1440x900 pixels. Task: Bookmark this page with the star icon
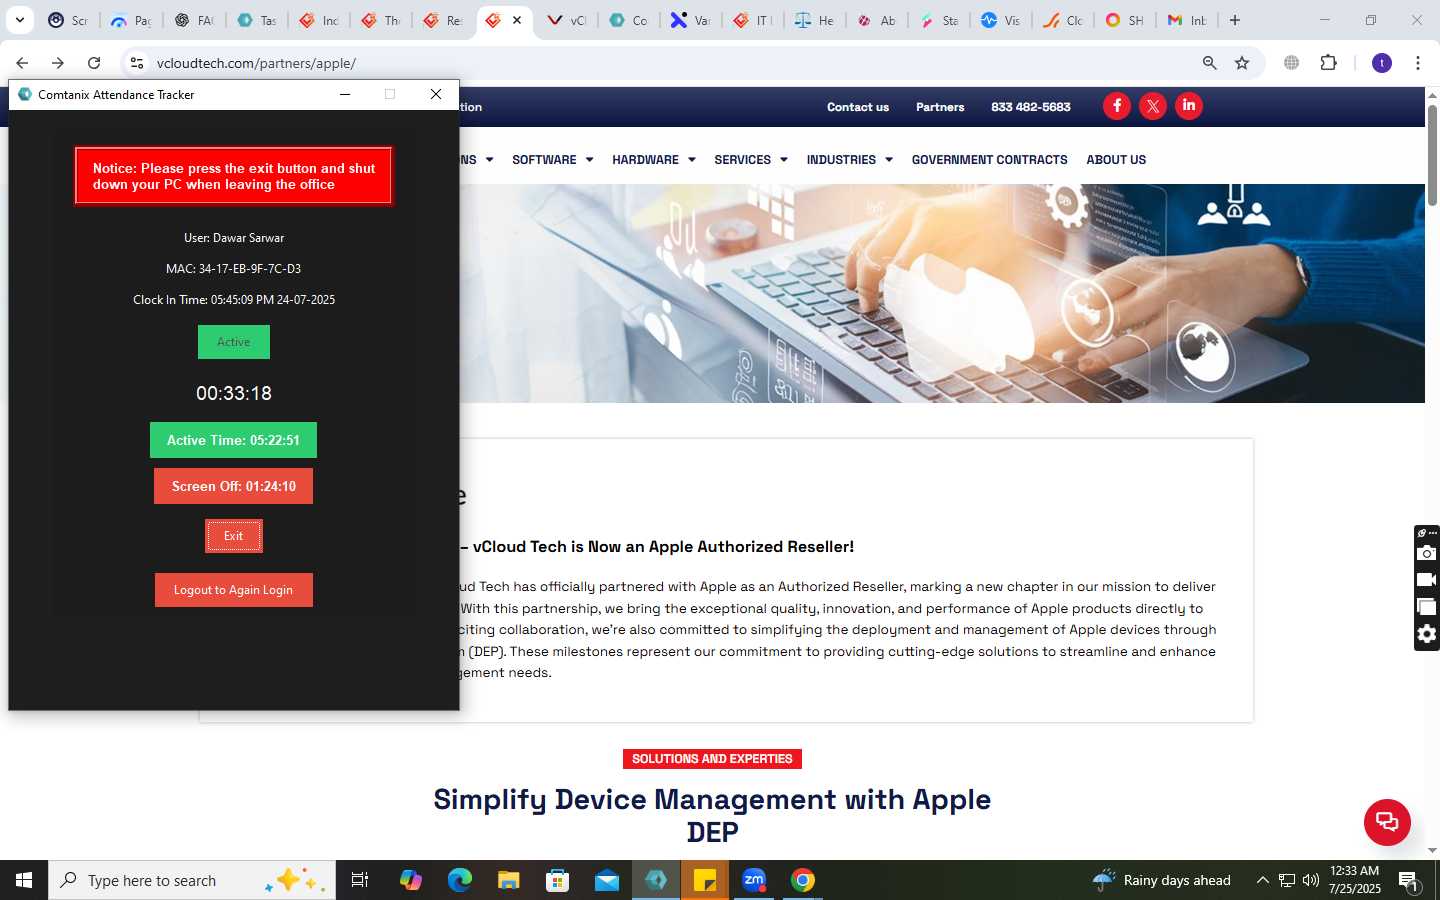(1242, 63)
